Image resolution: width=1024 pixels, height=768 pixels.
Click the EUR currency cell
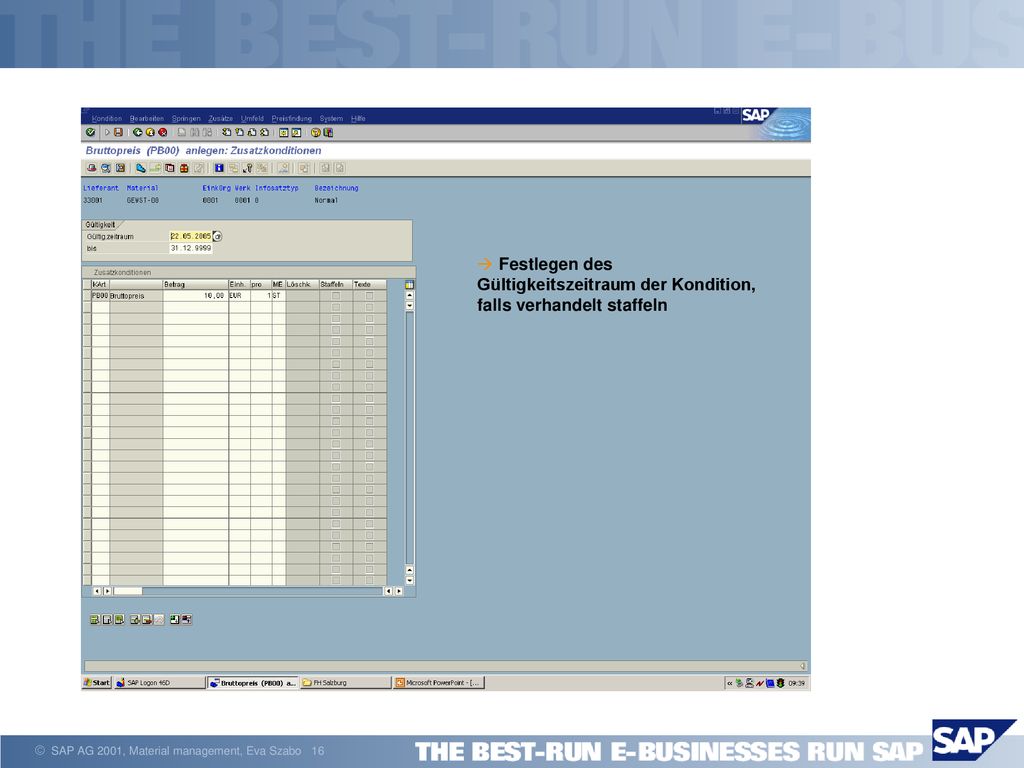(x=239, y=296)
